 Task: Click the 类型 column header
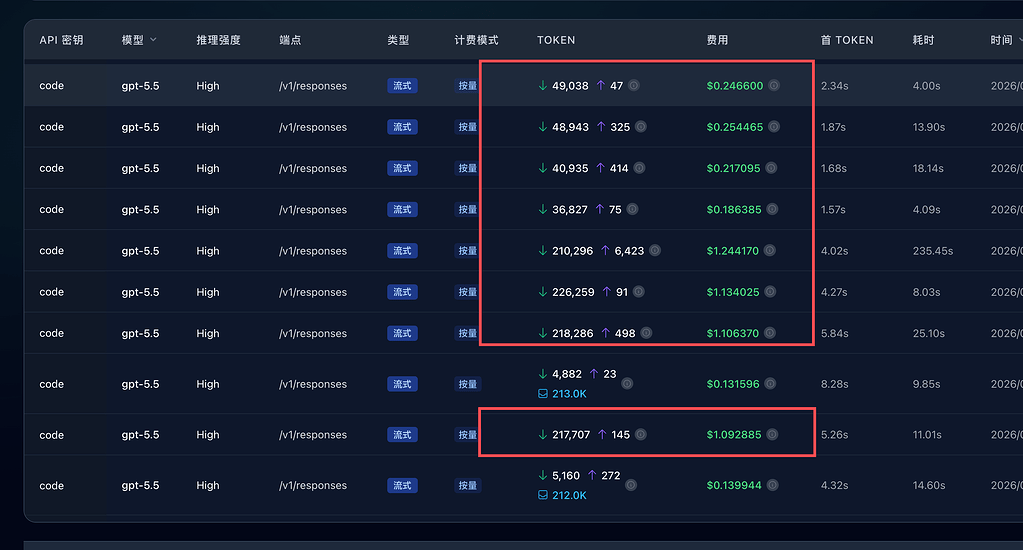point(398,40)
